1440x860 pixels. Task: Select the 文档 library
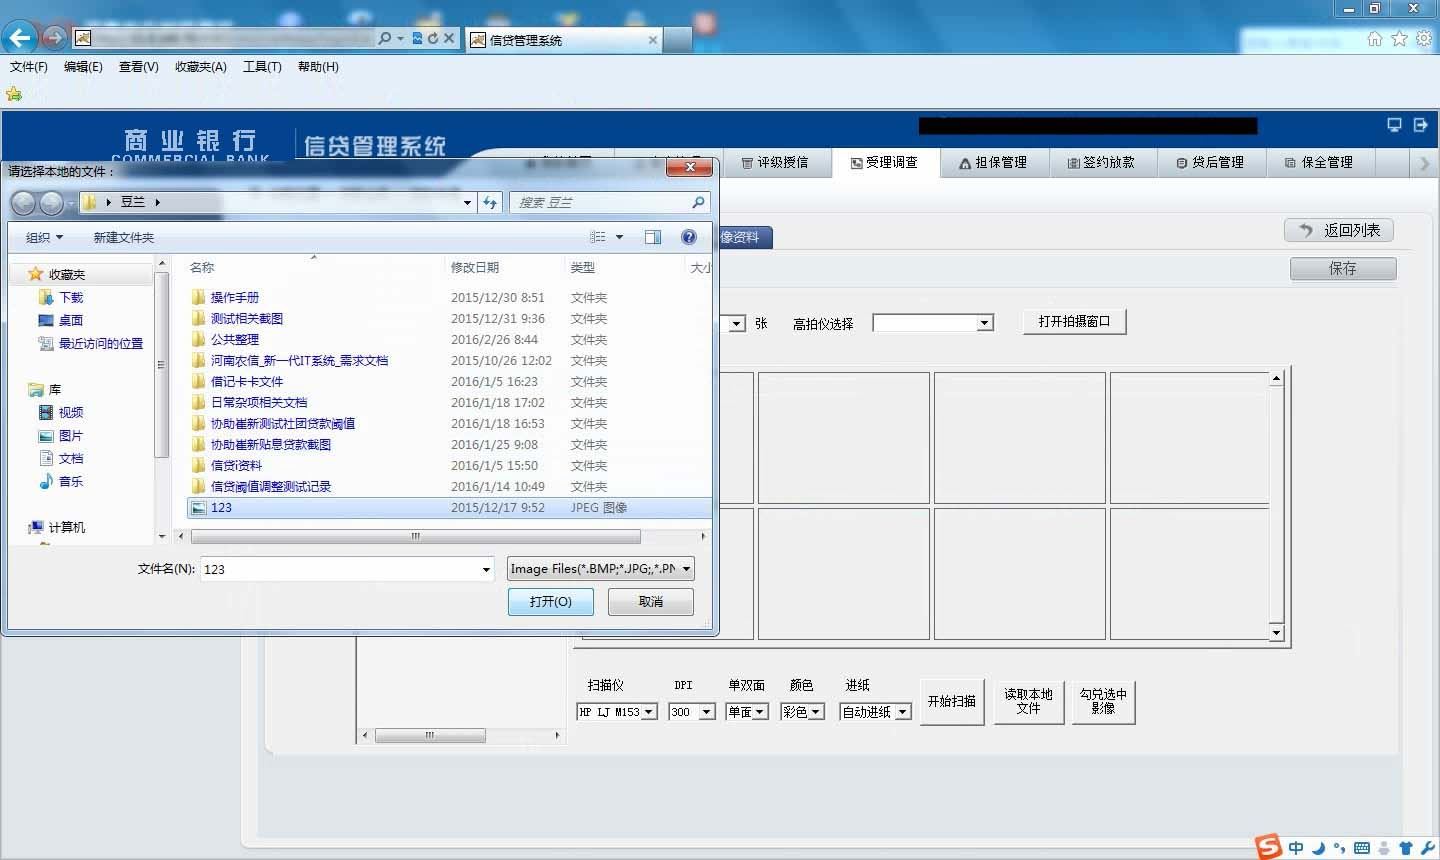tap(70, 458)
